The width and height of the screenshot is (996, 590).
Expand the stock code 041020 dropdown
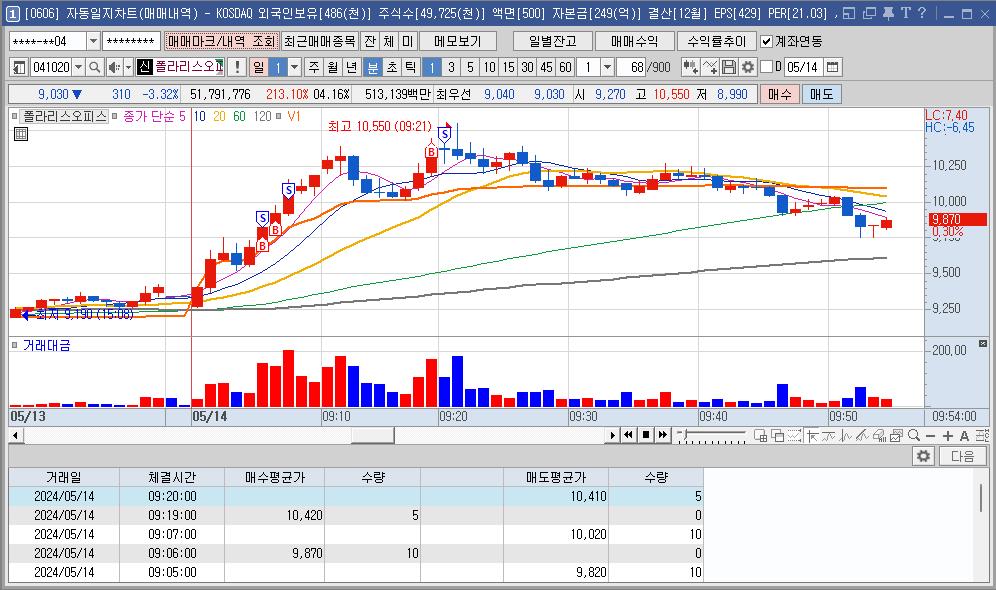(x=78, y=67)
